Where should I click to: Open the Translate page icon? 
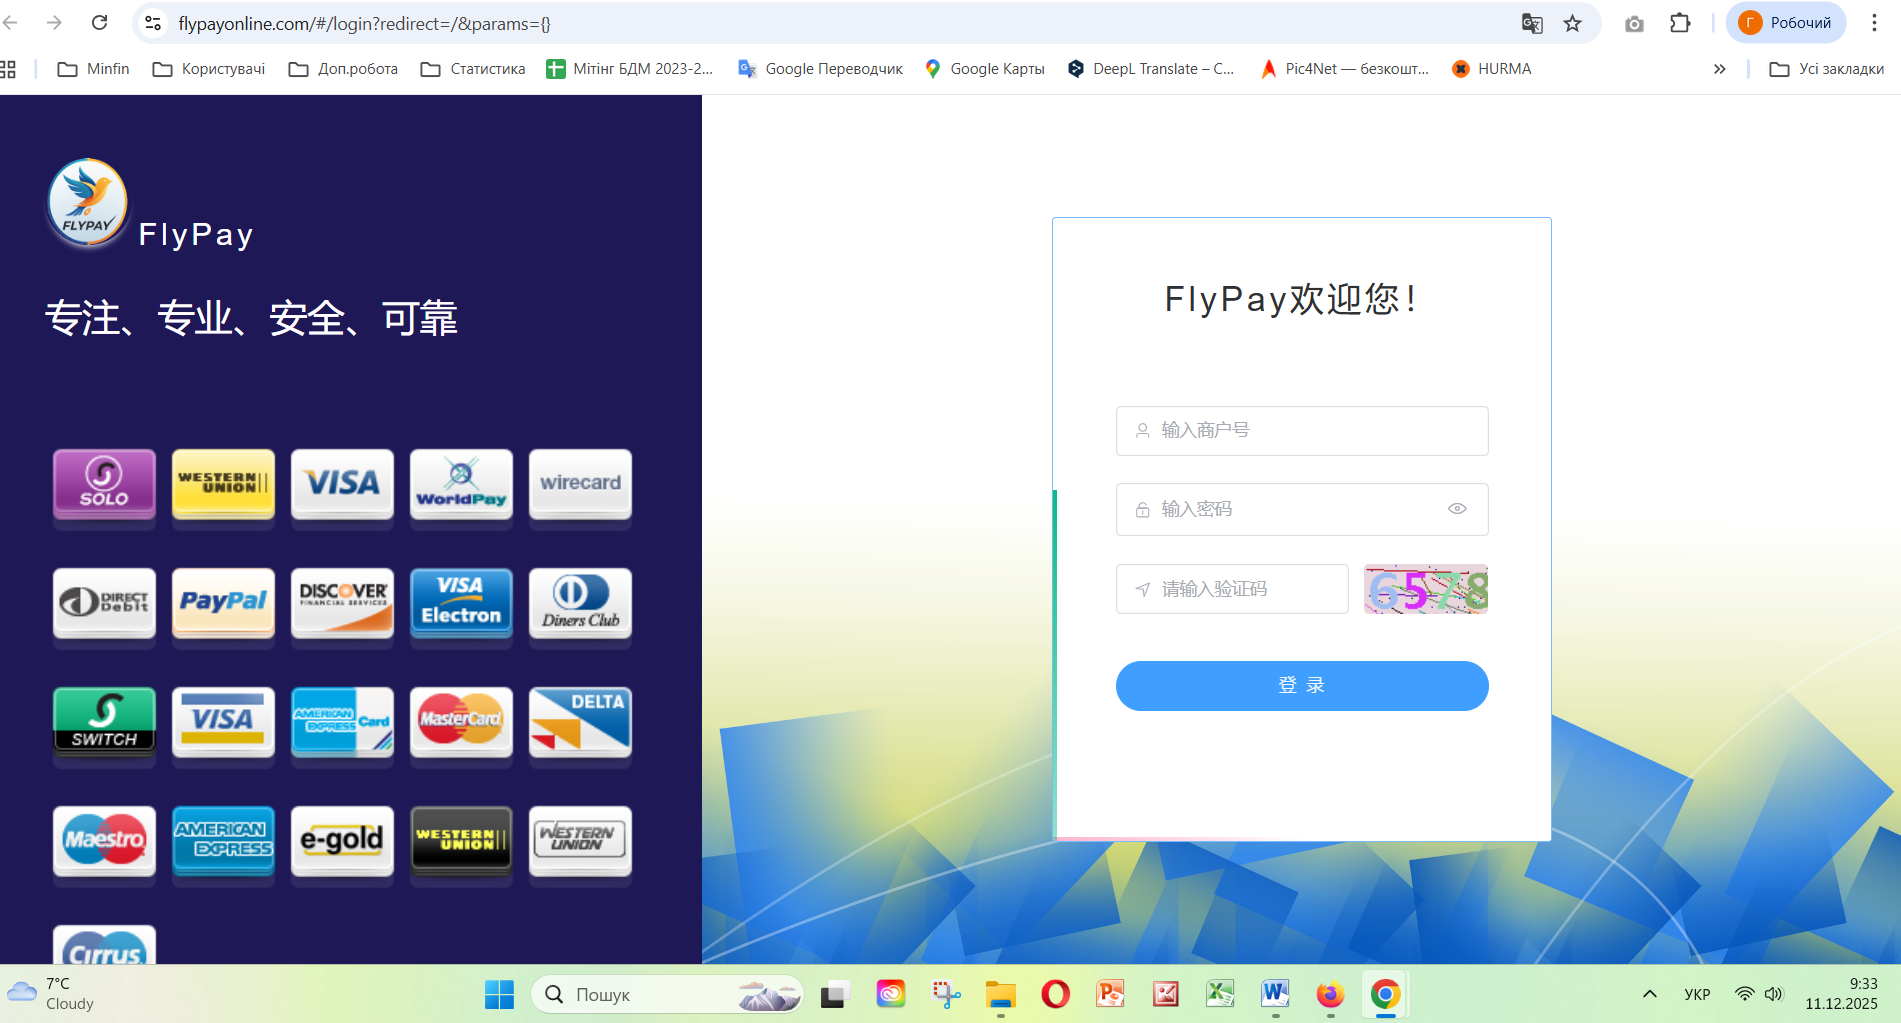coord(1532,23)
